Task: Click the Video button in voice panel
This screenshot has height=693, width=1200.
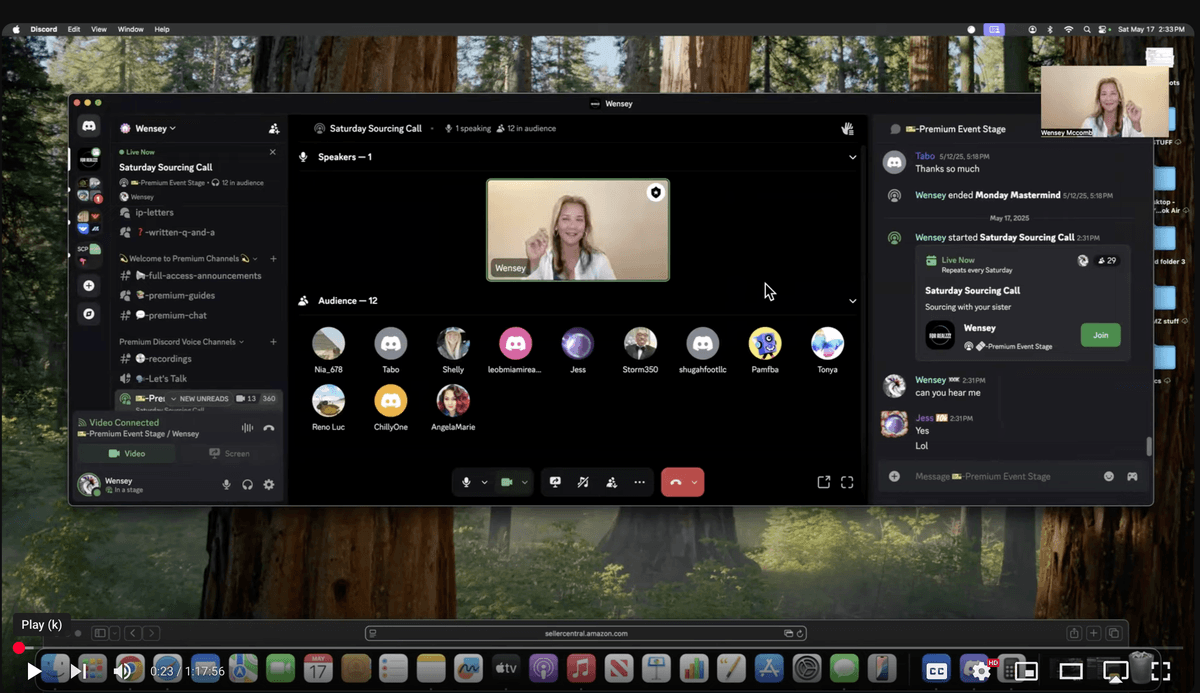Action: (x=127, y=453)
